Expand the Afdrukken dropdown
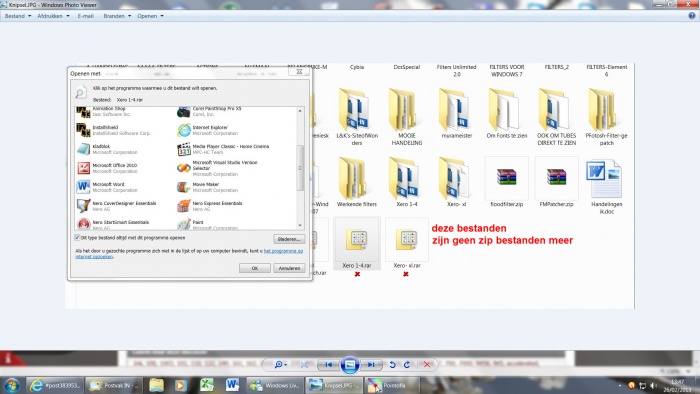This screenshot has width=700, height=394. 53,16
